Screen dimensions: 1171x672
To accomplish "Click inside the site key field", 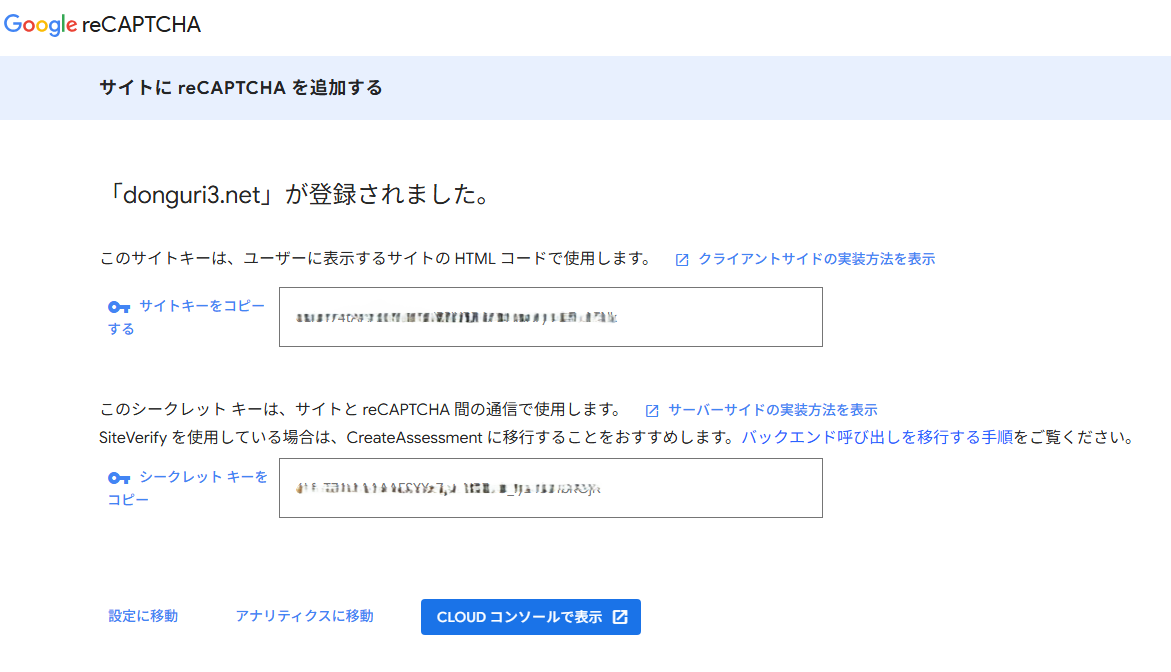I will (x=550, y=317).
